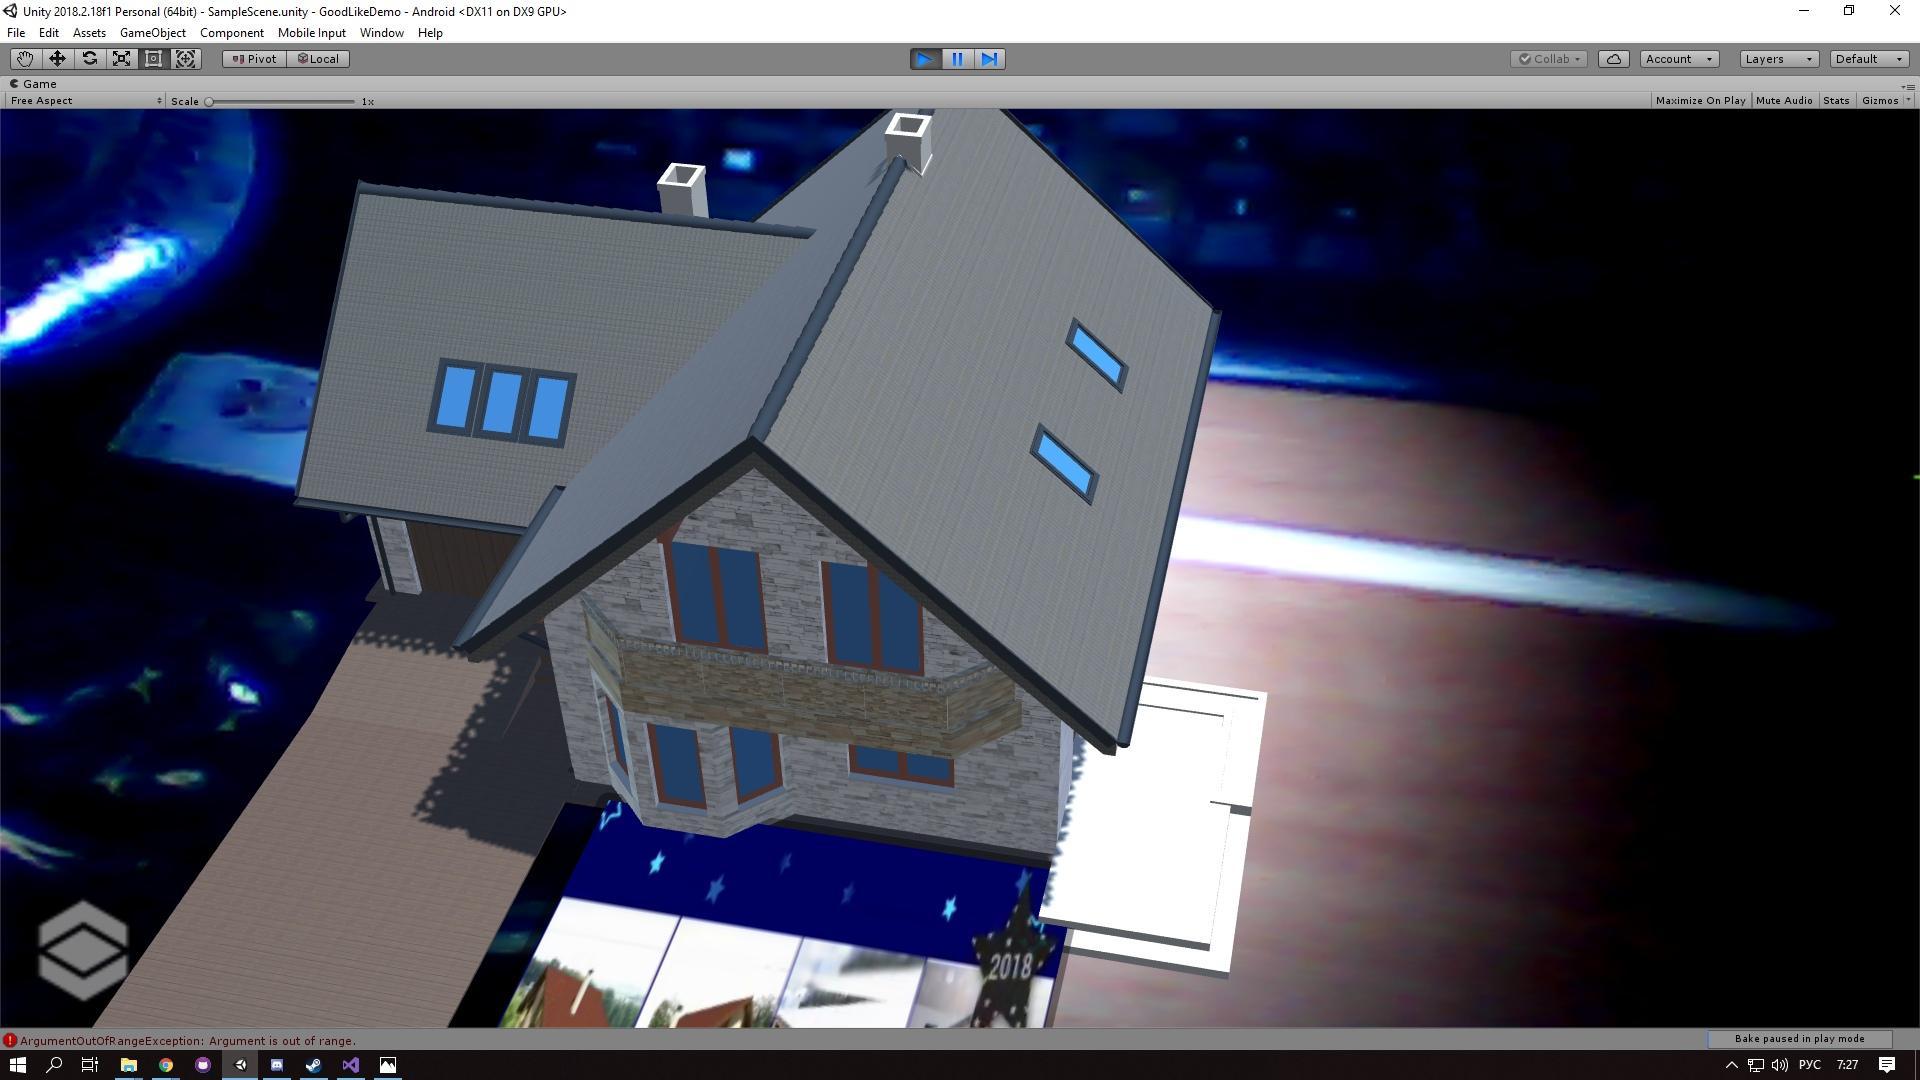
Task: Select the combined Transform tool
Action: coord(186,59)
